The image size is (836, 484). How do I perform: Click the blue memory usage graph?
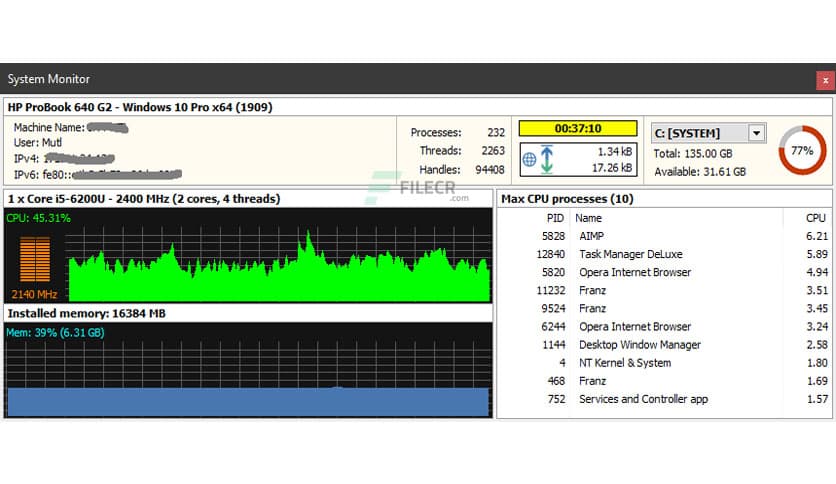[x=248, y=380]
